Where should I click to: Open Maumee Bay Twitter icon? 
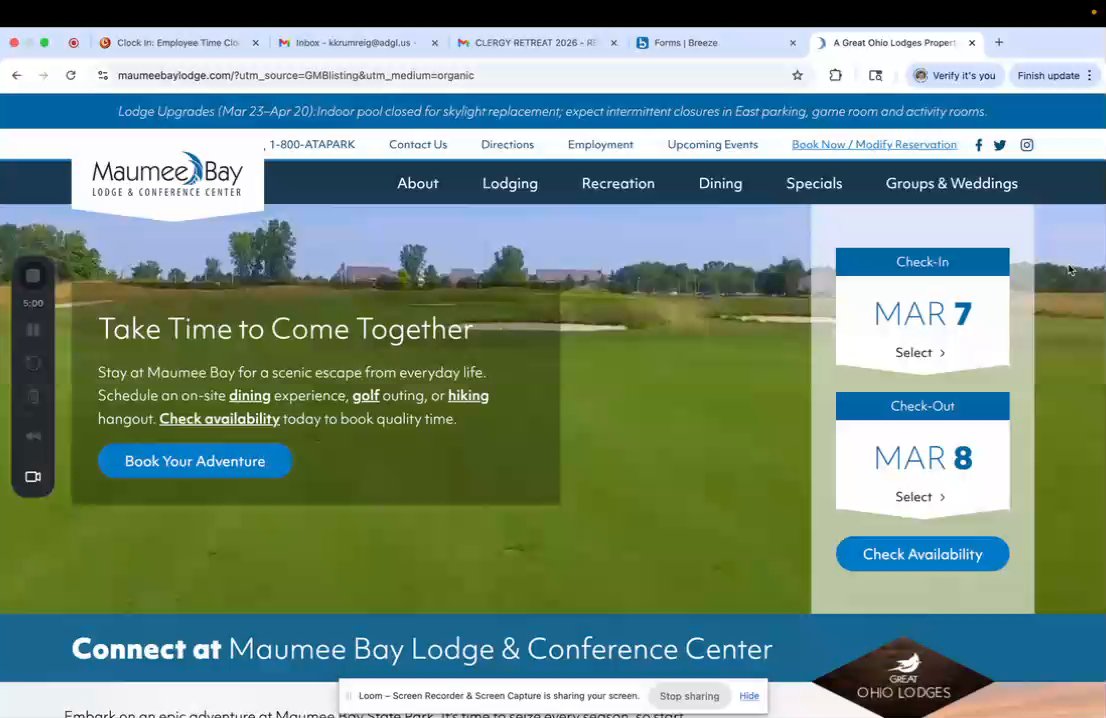pyautogui.click(x=1000, y=145)
